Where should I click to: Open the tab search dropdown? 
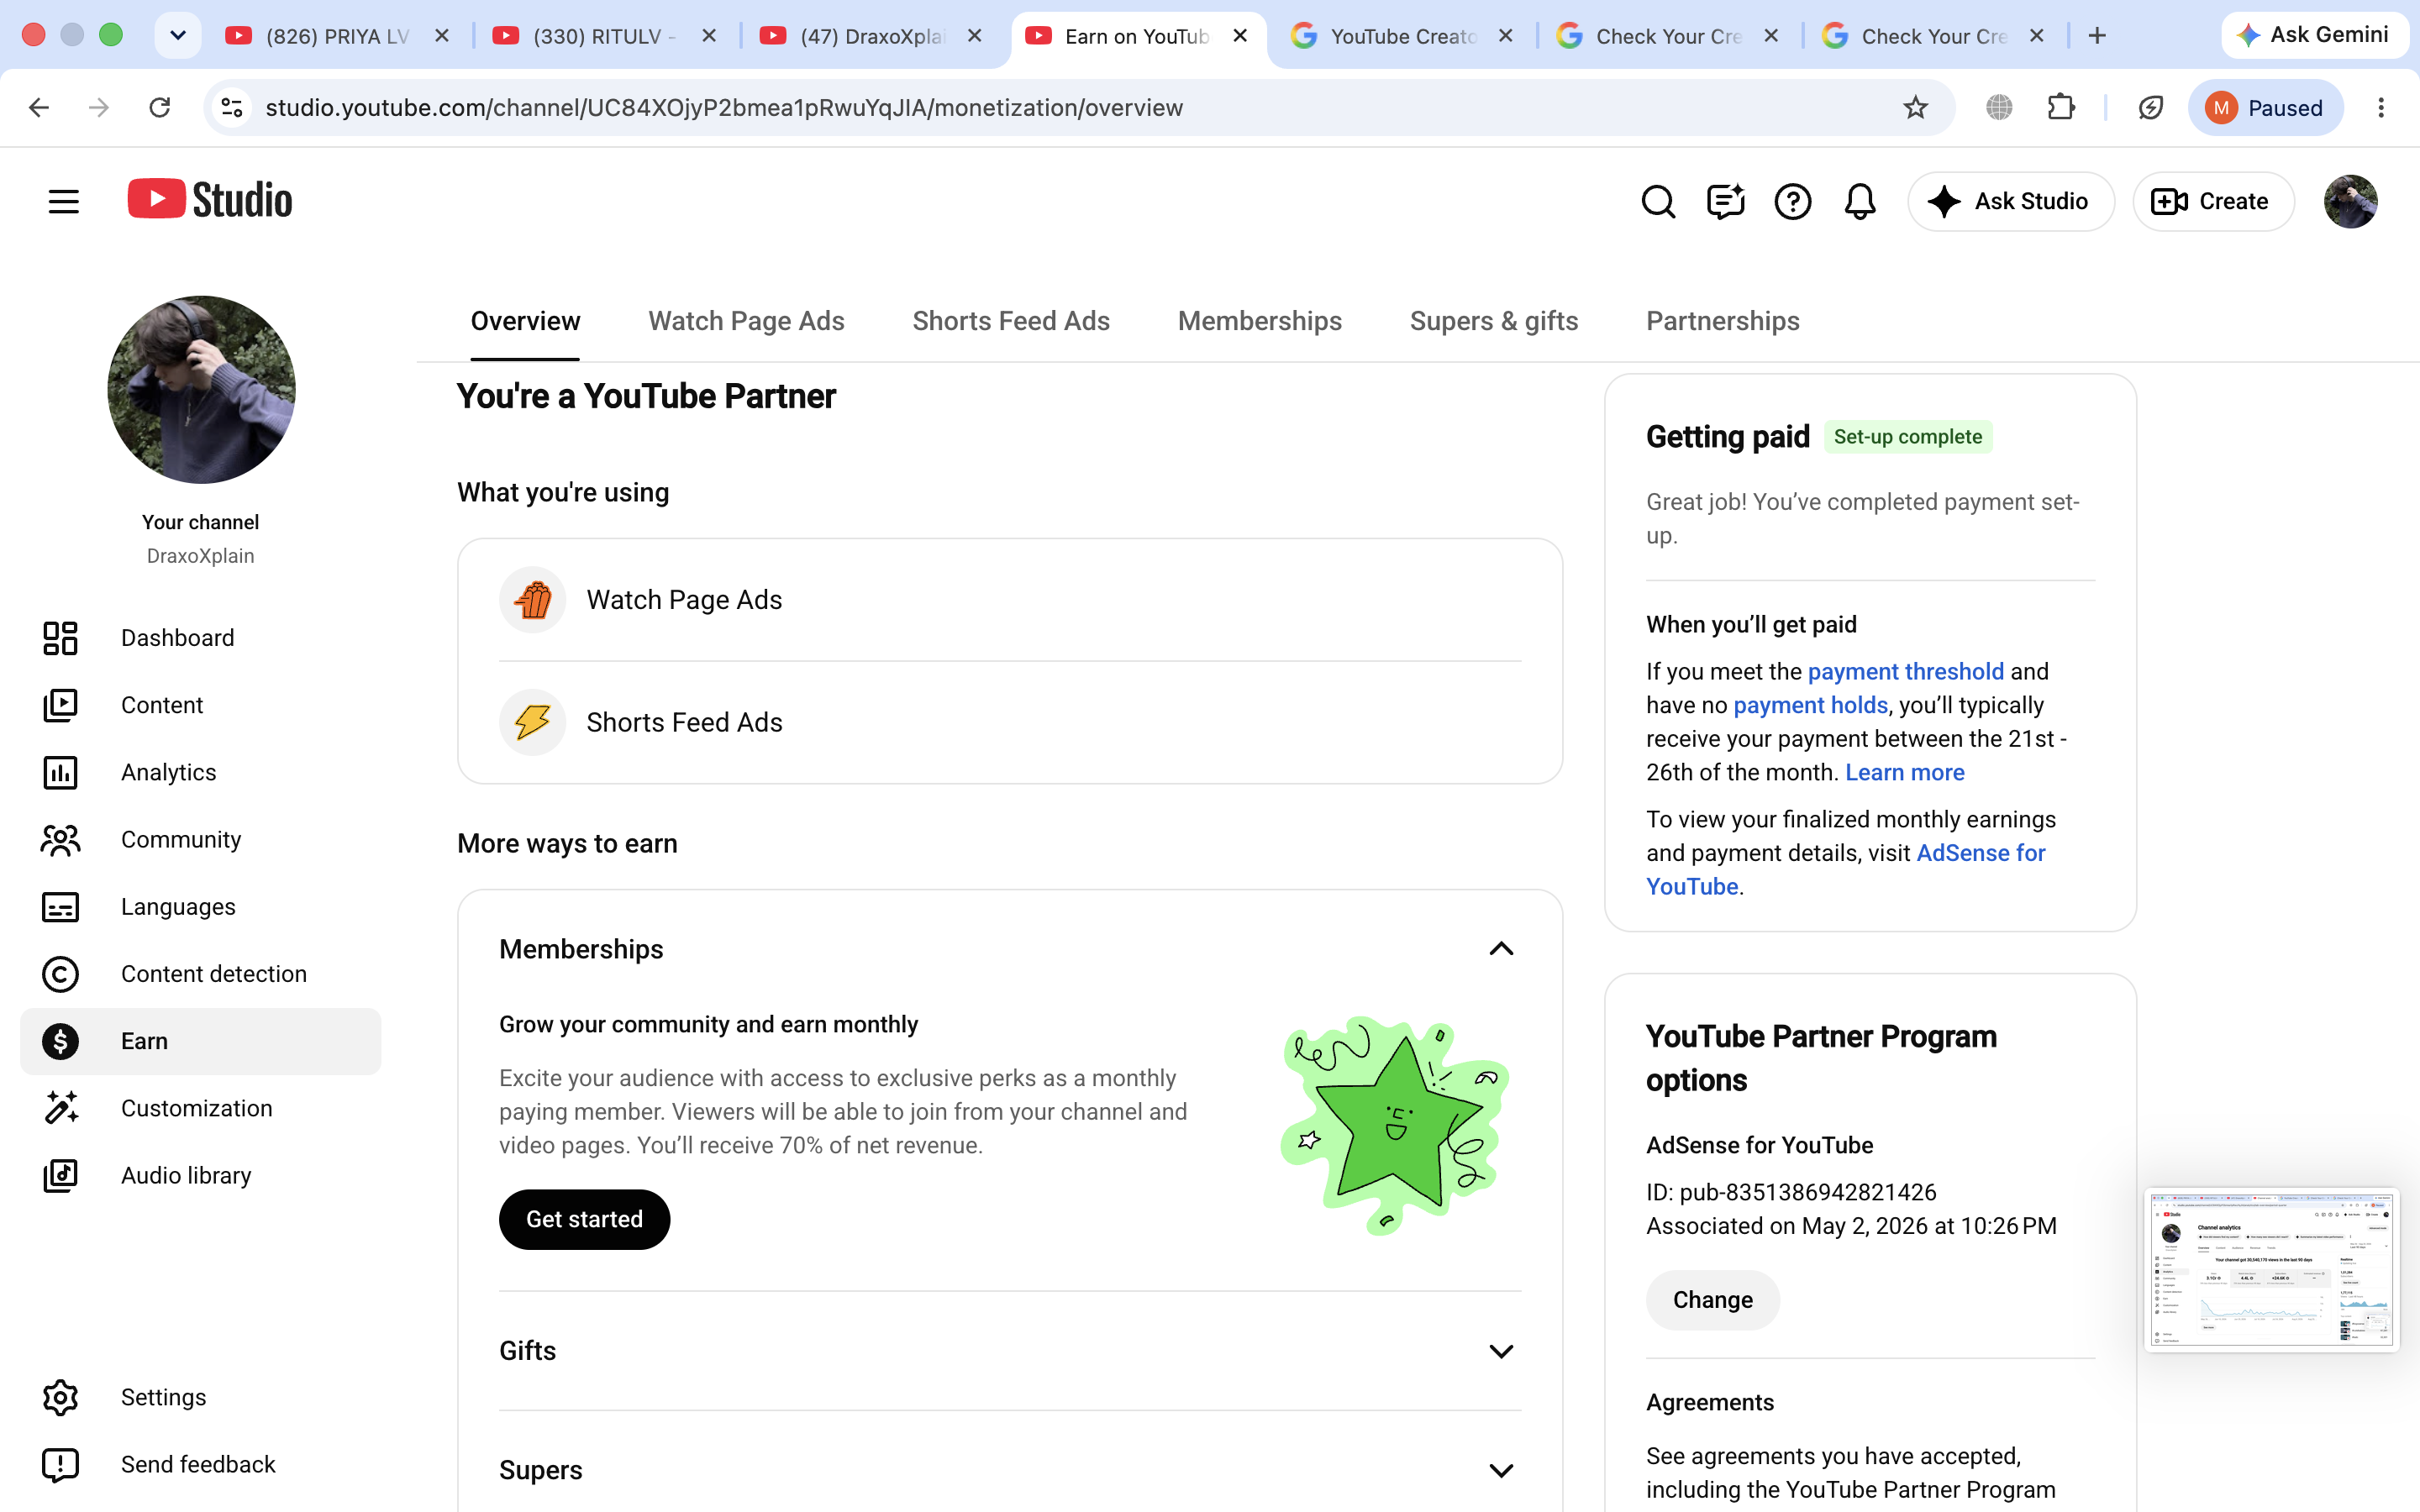tap(178, 36)
